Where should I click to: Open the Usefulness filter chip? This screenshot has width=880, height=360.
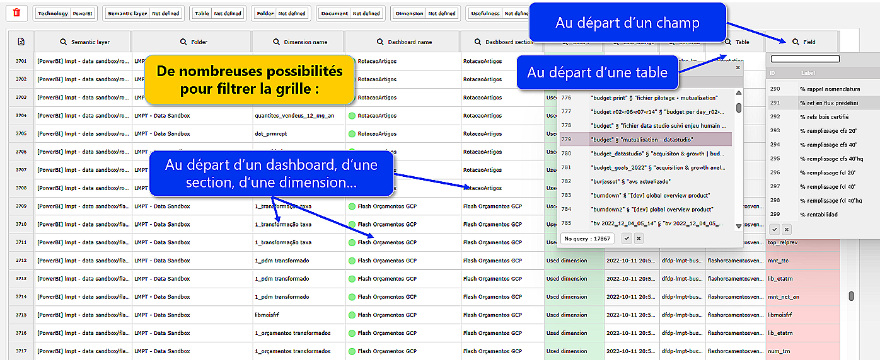click(x=497, y=13)
